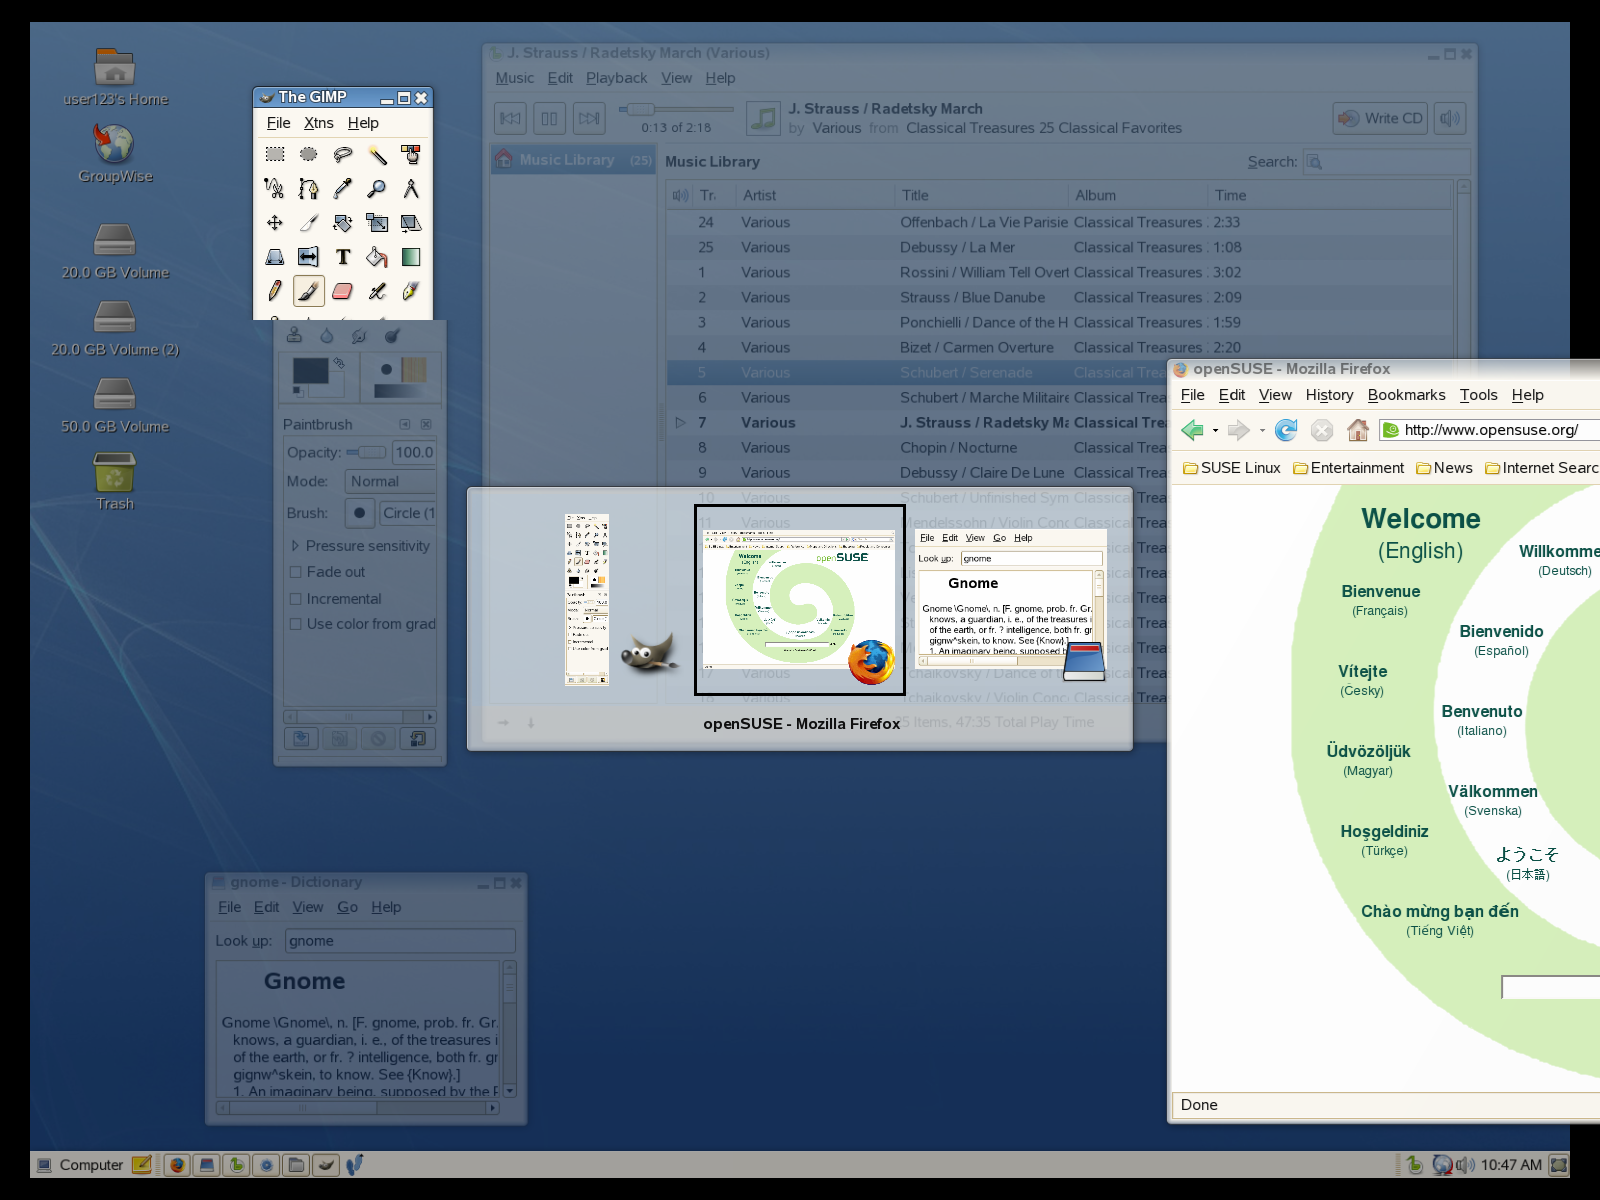Select GIMP's Ellipse Select tool
Screen dimensions: 1600x1200
pyautogui.click(x=309, y=154)
